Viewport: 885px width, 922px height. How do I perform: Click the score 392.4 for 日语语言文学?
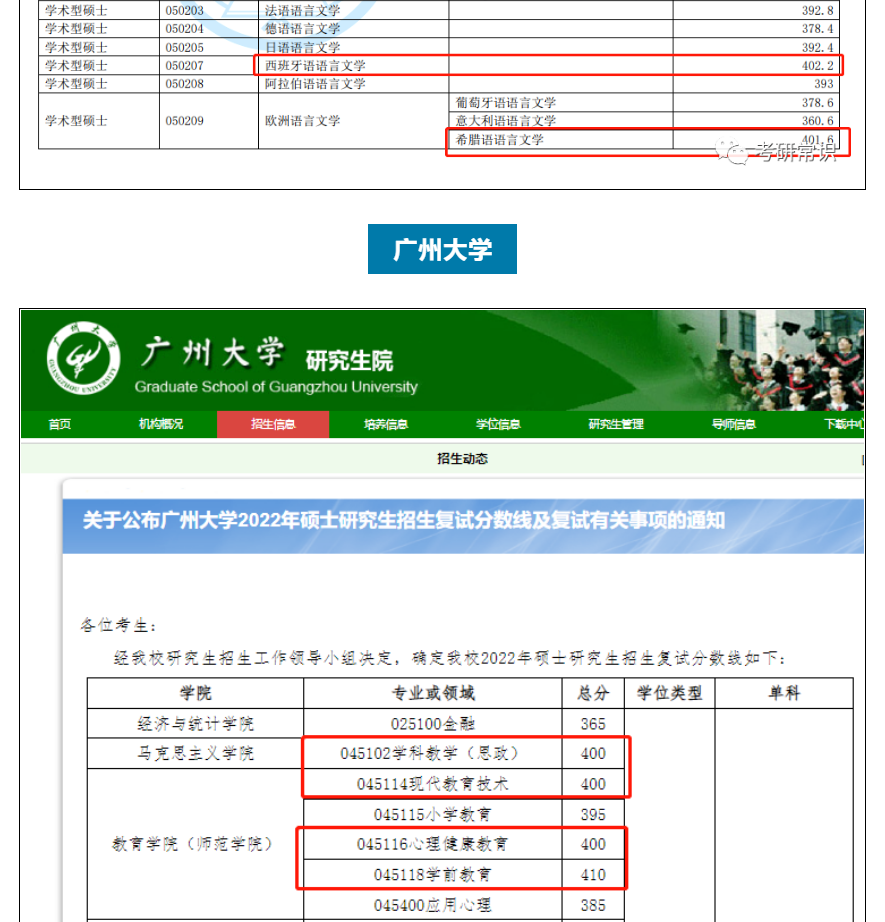[x=818, y=48]
